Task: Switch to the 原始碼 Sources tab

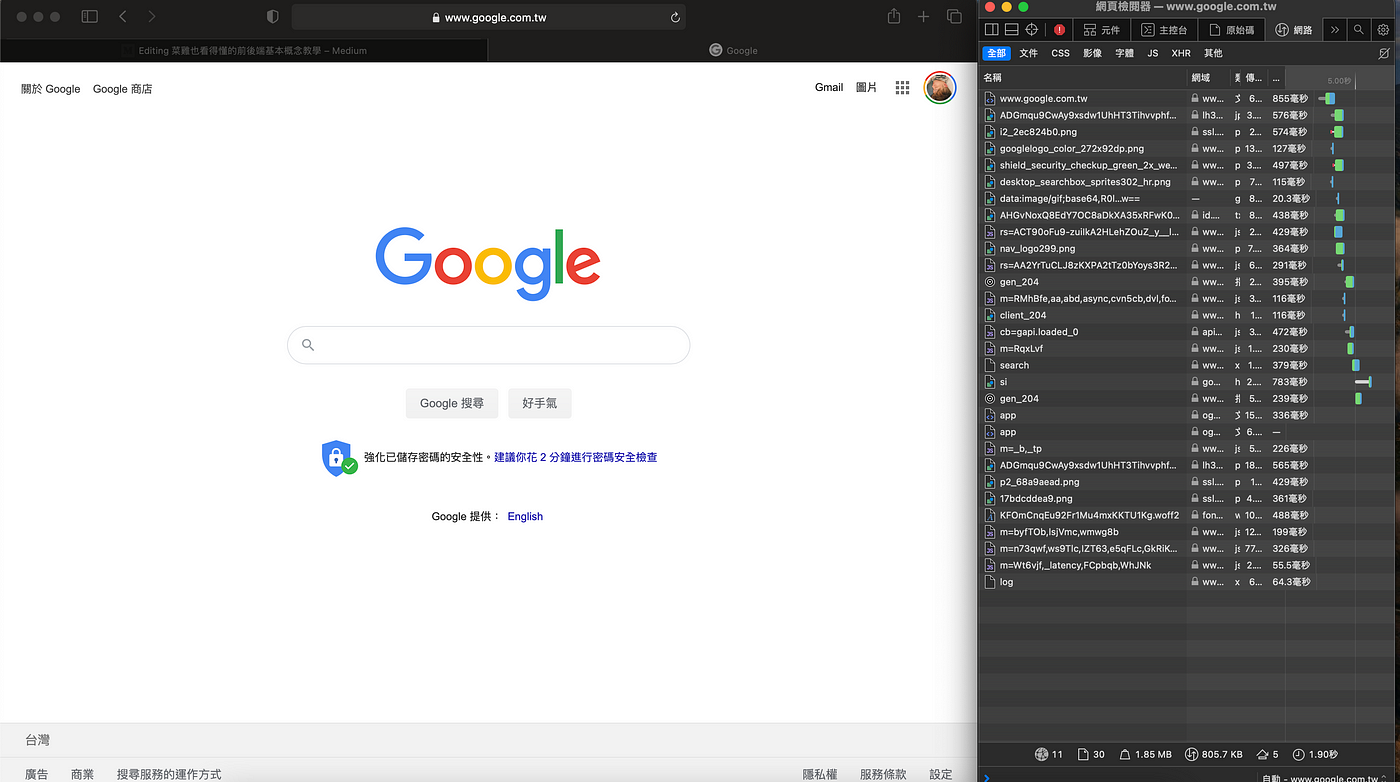Action: [x=1231, y=30]
